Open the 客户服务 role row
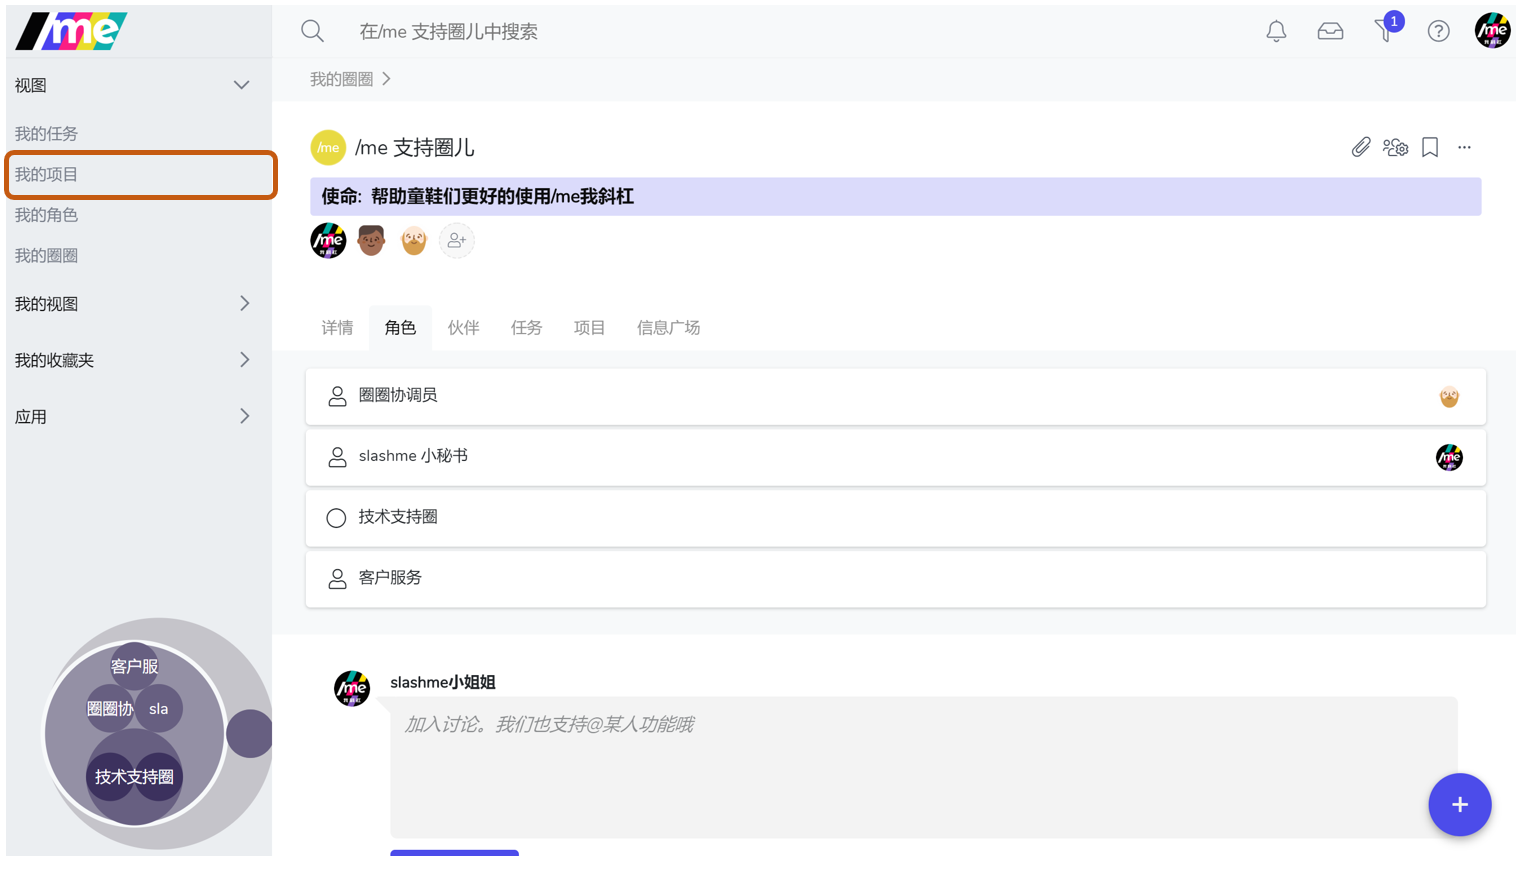Image resolution: width=1523 pixels, height=869 pixels. pyautogui.click(x=895, y=579)
